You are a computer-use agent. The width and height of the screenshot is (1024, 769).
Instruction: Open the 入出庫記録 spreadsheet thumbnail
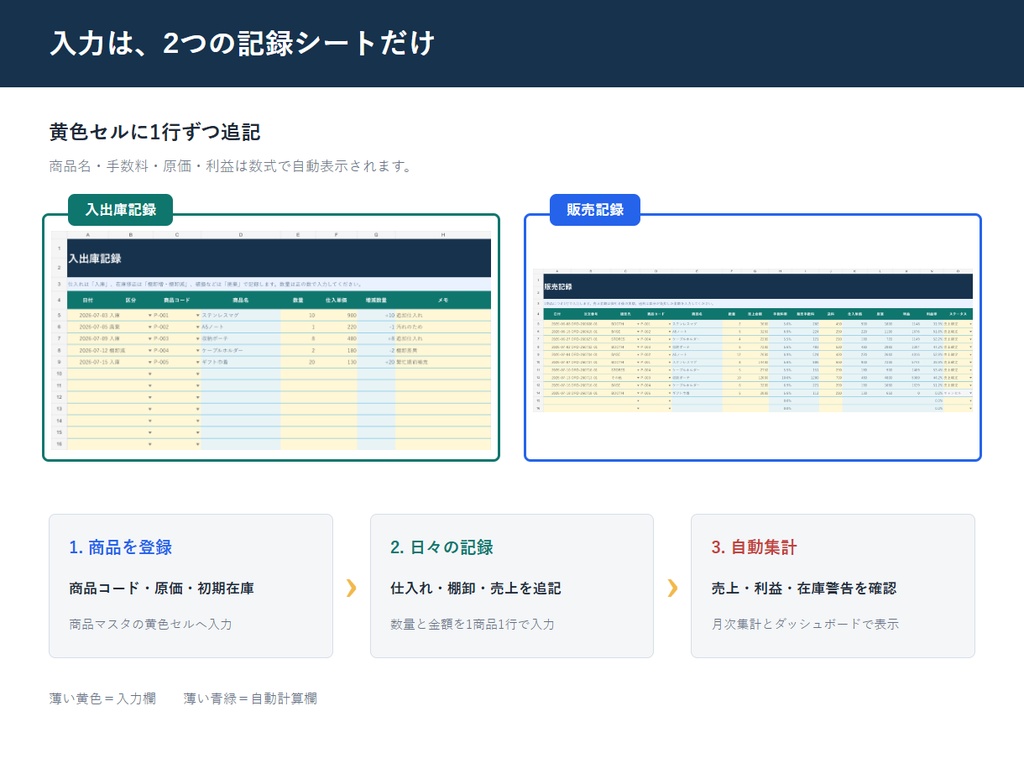coord(271,340)
